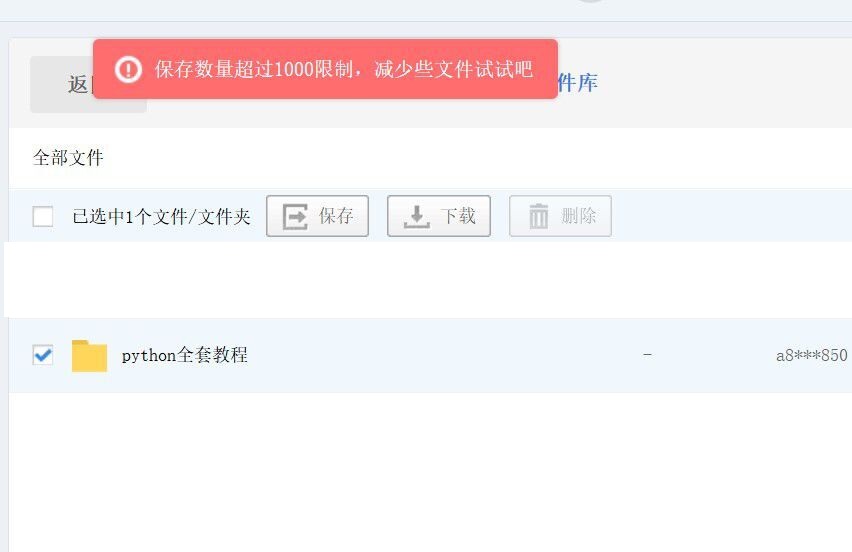Click the empty white band under the toolbar
This screenshot has height=552, width=852.
click(x=428, y=280)
